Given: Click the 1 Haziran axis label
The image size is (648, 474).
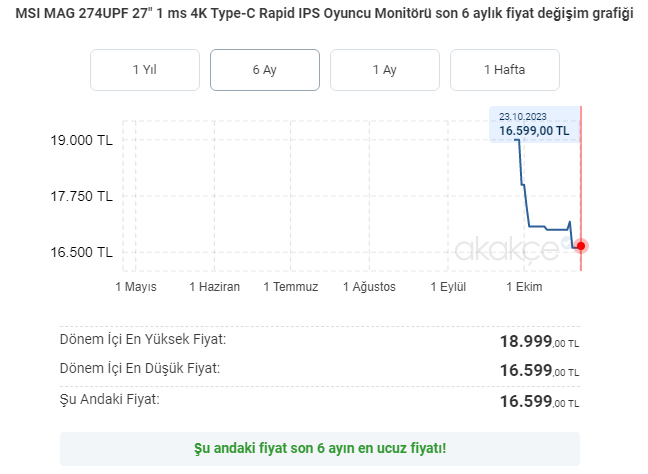Looking at the screenshot, I should (x=214, y=287).
